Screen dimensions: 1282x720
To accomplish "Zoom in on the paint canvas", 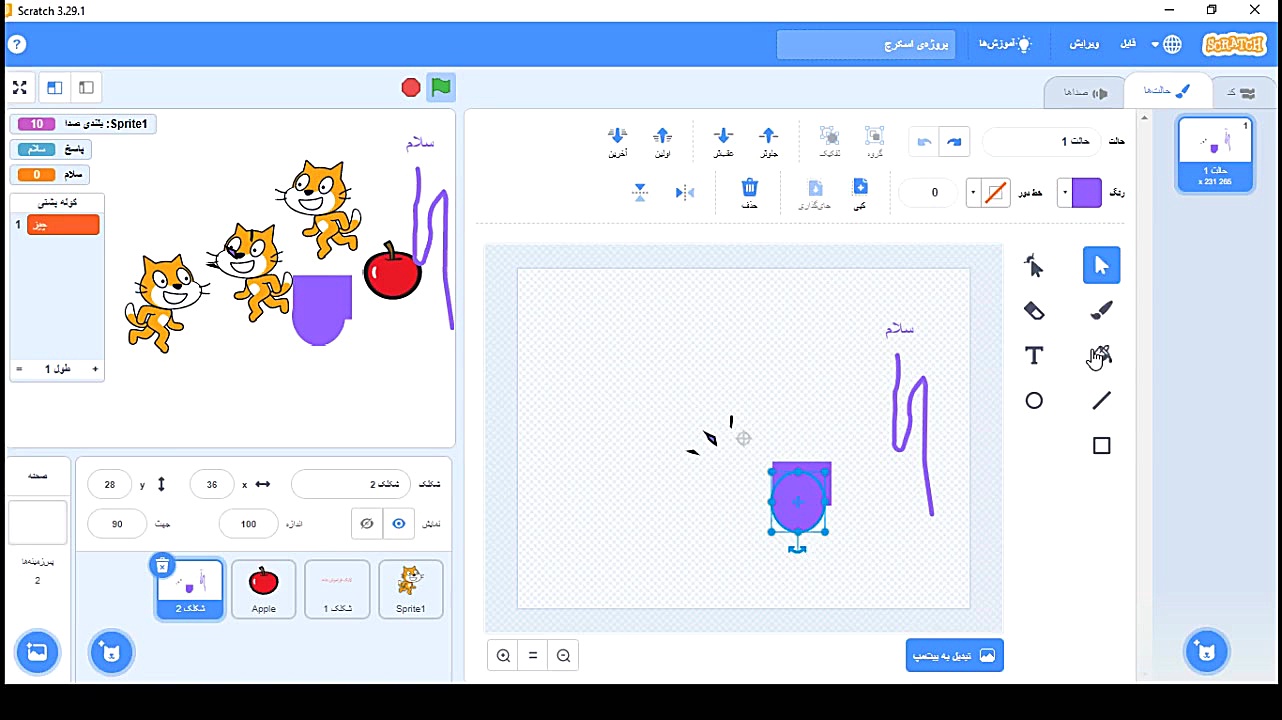I will 503,656.
